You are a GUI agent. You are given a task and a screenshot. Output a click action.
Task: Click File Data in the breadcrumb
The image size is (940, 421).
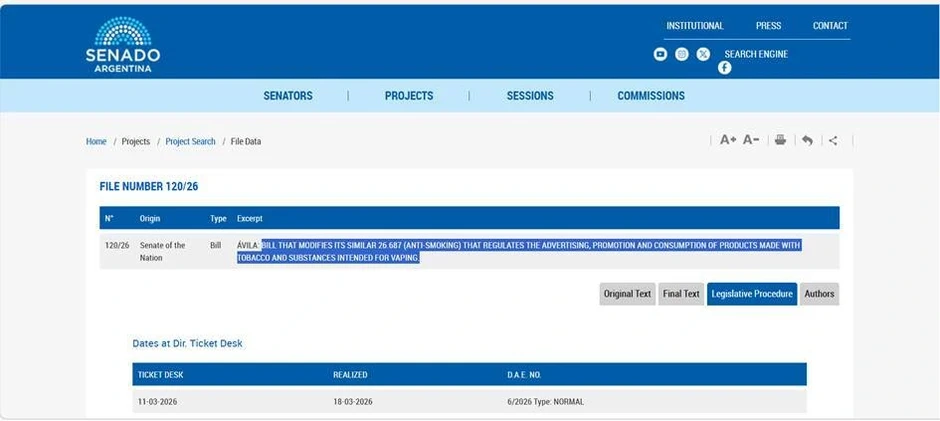pos(246,142)
